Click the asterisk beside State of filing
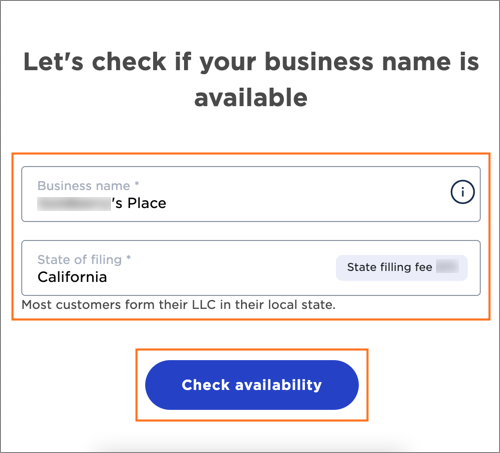500x453 pixels. (x=129, y=257)
